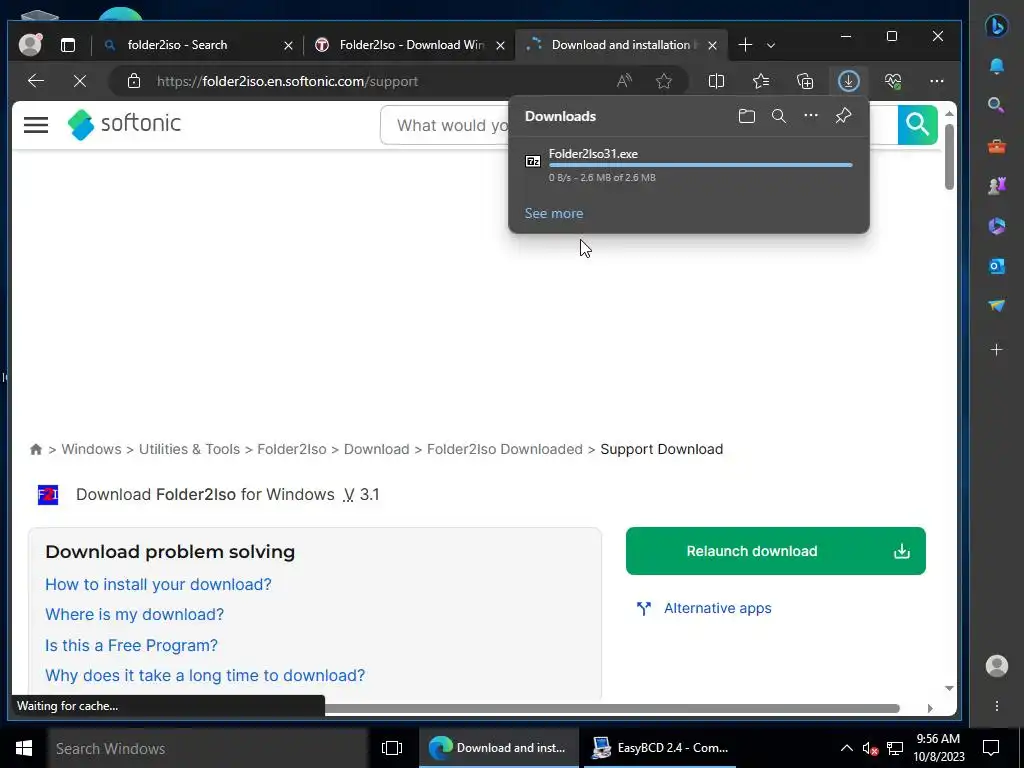Click Search Windows taskbar box
The image size is (1024, 768).
(208, 748)
